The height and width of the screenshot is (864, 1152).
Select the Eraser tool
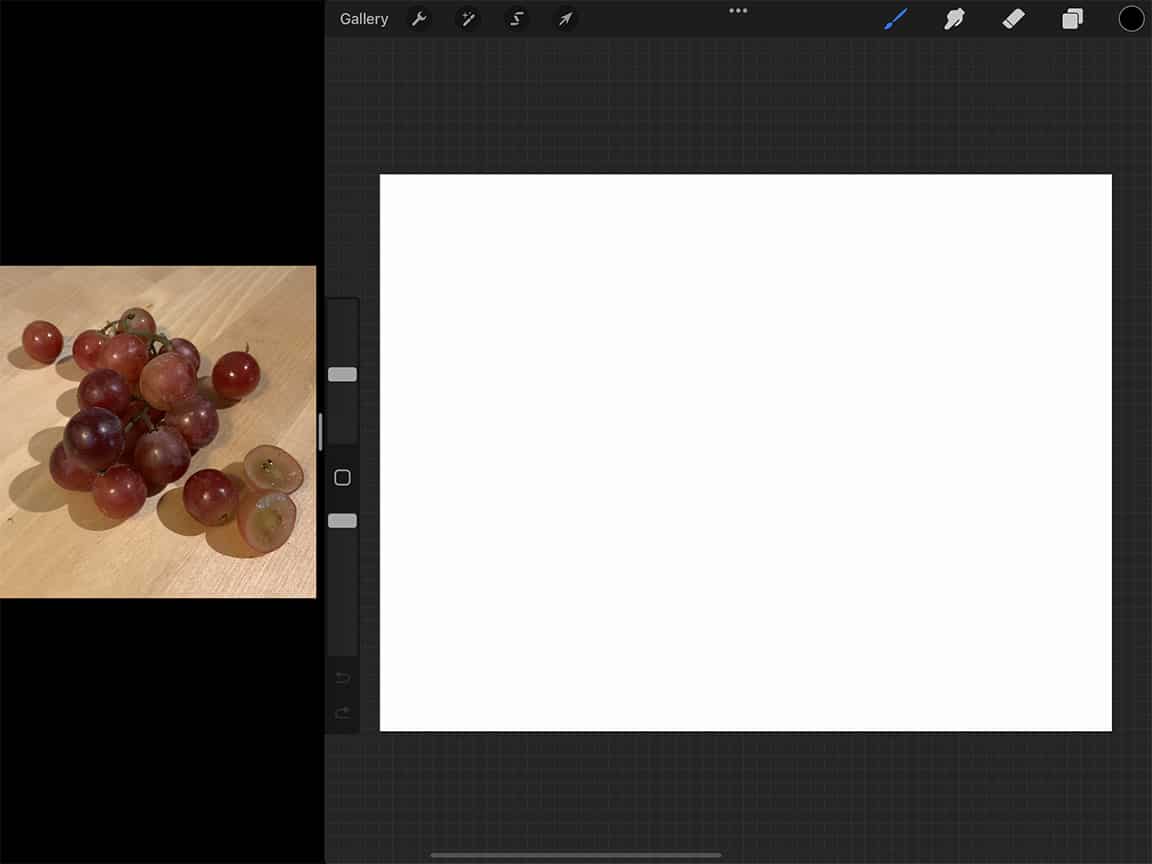tap(1013, 18)
